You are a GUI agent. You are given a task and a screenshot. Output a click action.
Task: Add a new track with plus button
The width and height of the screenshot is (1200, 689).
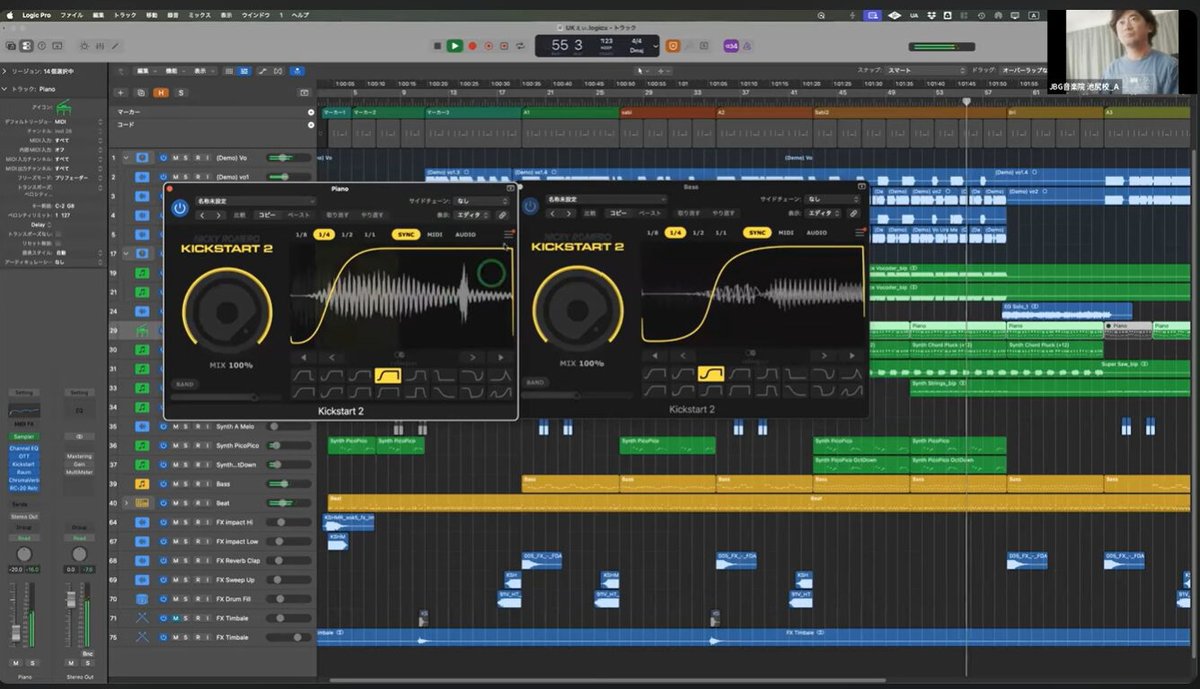[122, 92]
